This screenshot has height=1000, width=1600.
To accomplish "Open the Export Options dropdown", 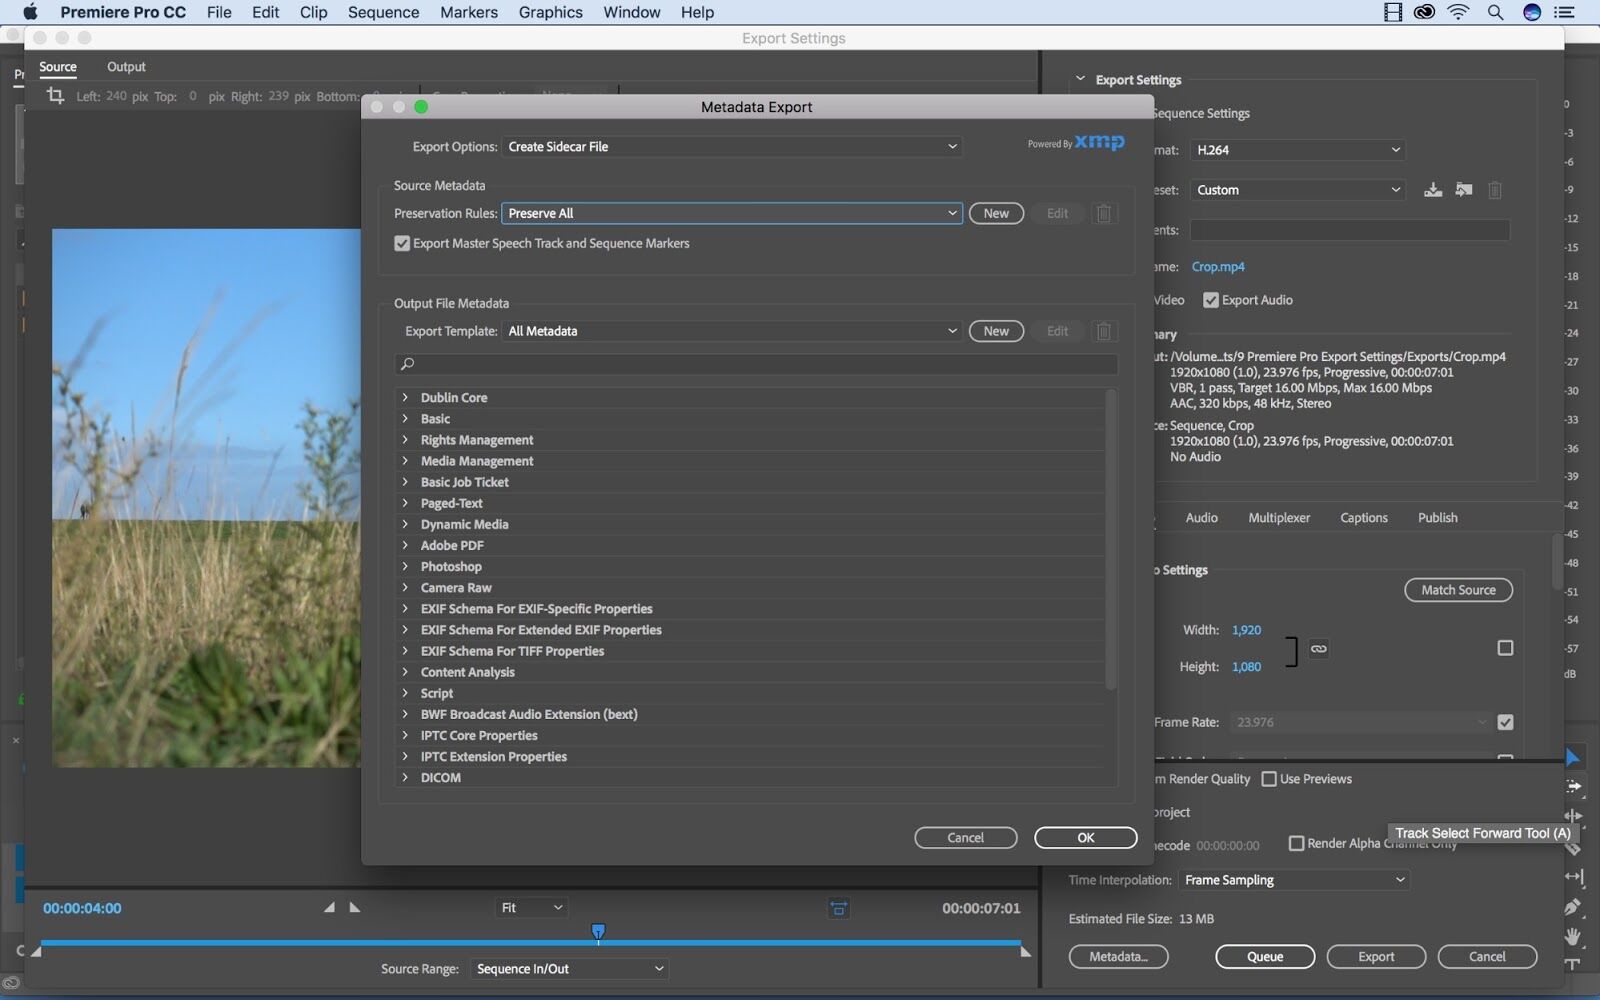I will point(732,146).
